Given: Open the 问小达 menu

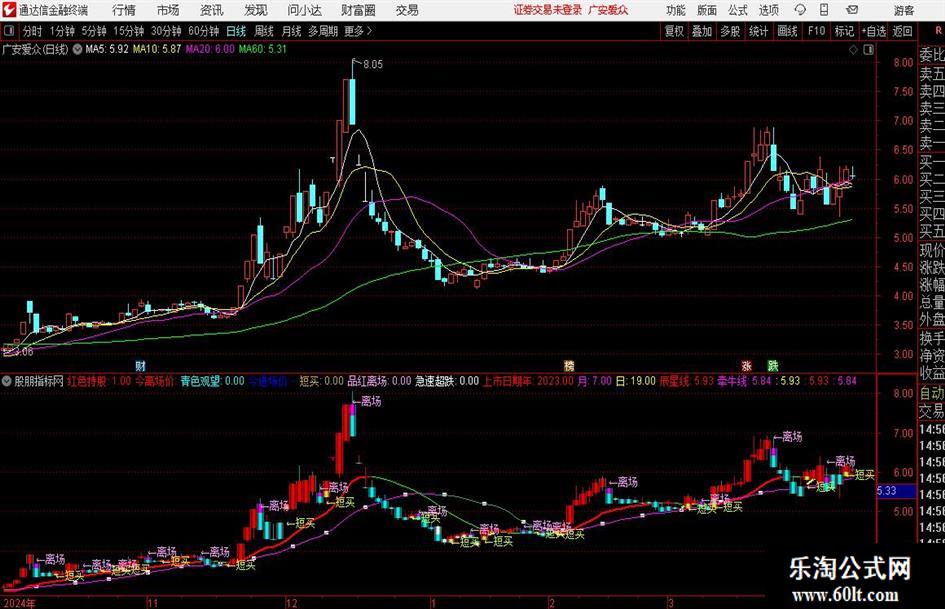Looking at the screenshot, I should click(x=304, y=10).
